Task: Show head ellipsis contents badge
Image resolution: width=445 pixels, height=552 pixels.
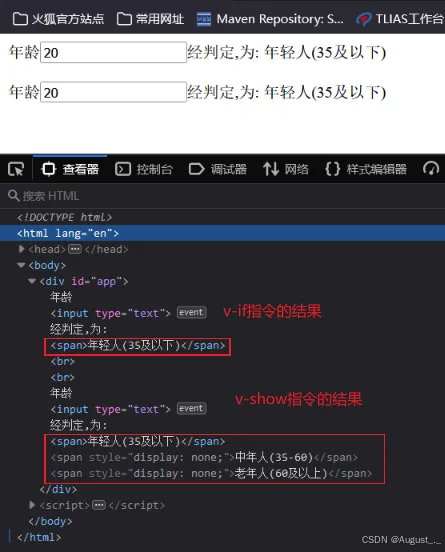Action: click(75, 250)
